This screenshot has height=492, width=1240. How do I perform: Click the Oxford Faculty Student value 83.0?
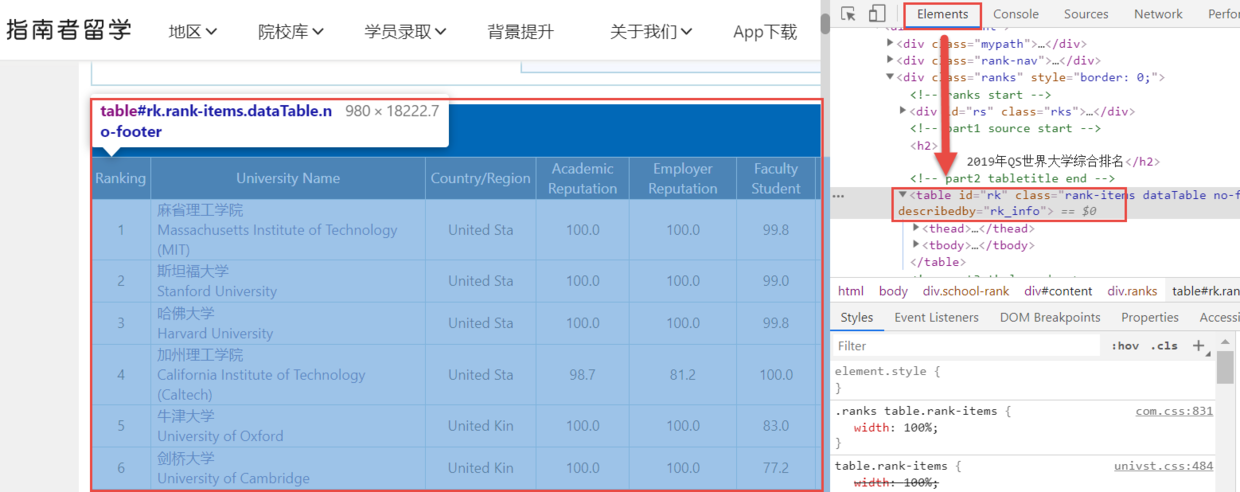776,425
